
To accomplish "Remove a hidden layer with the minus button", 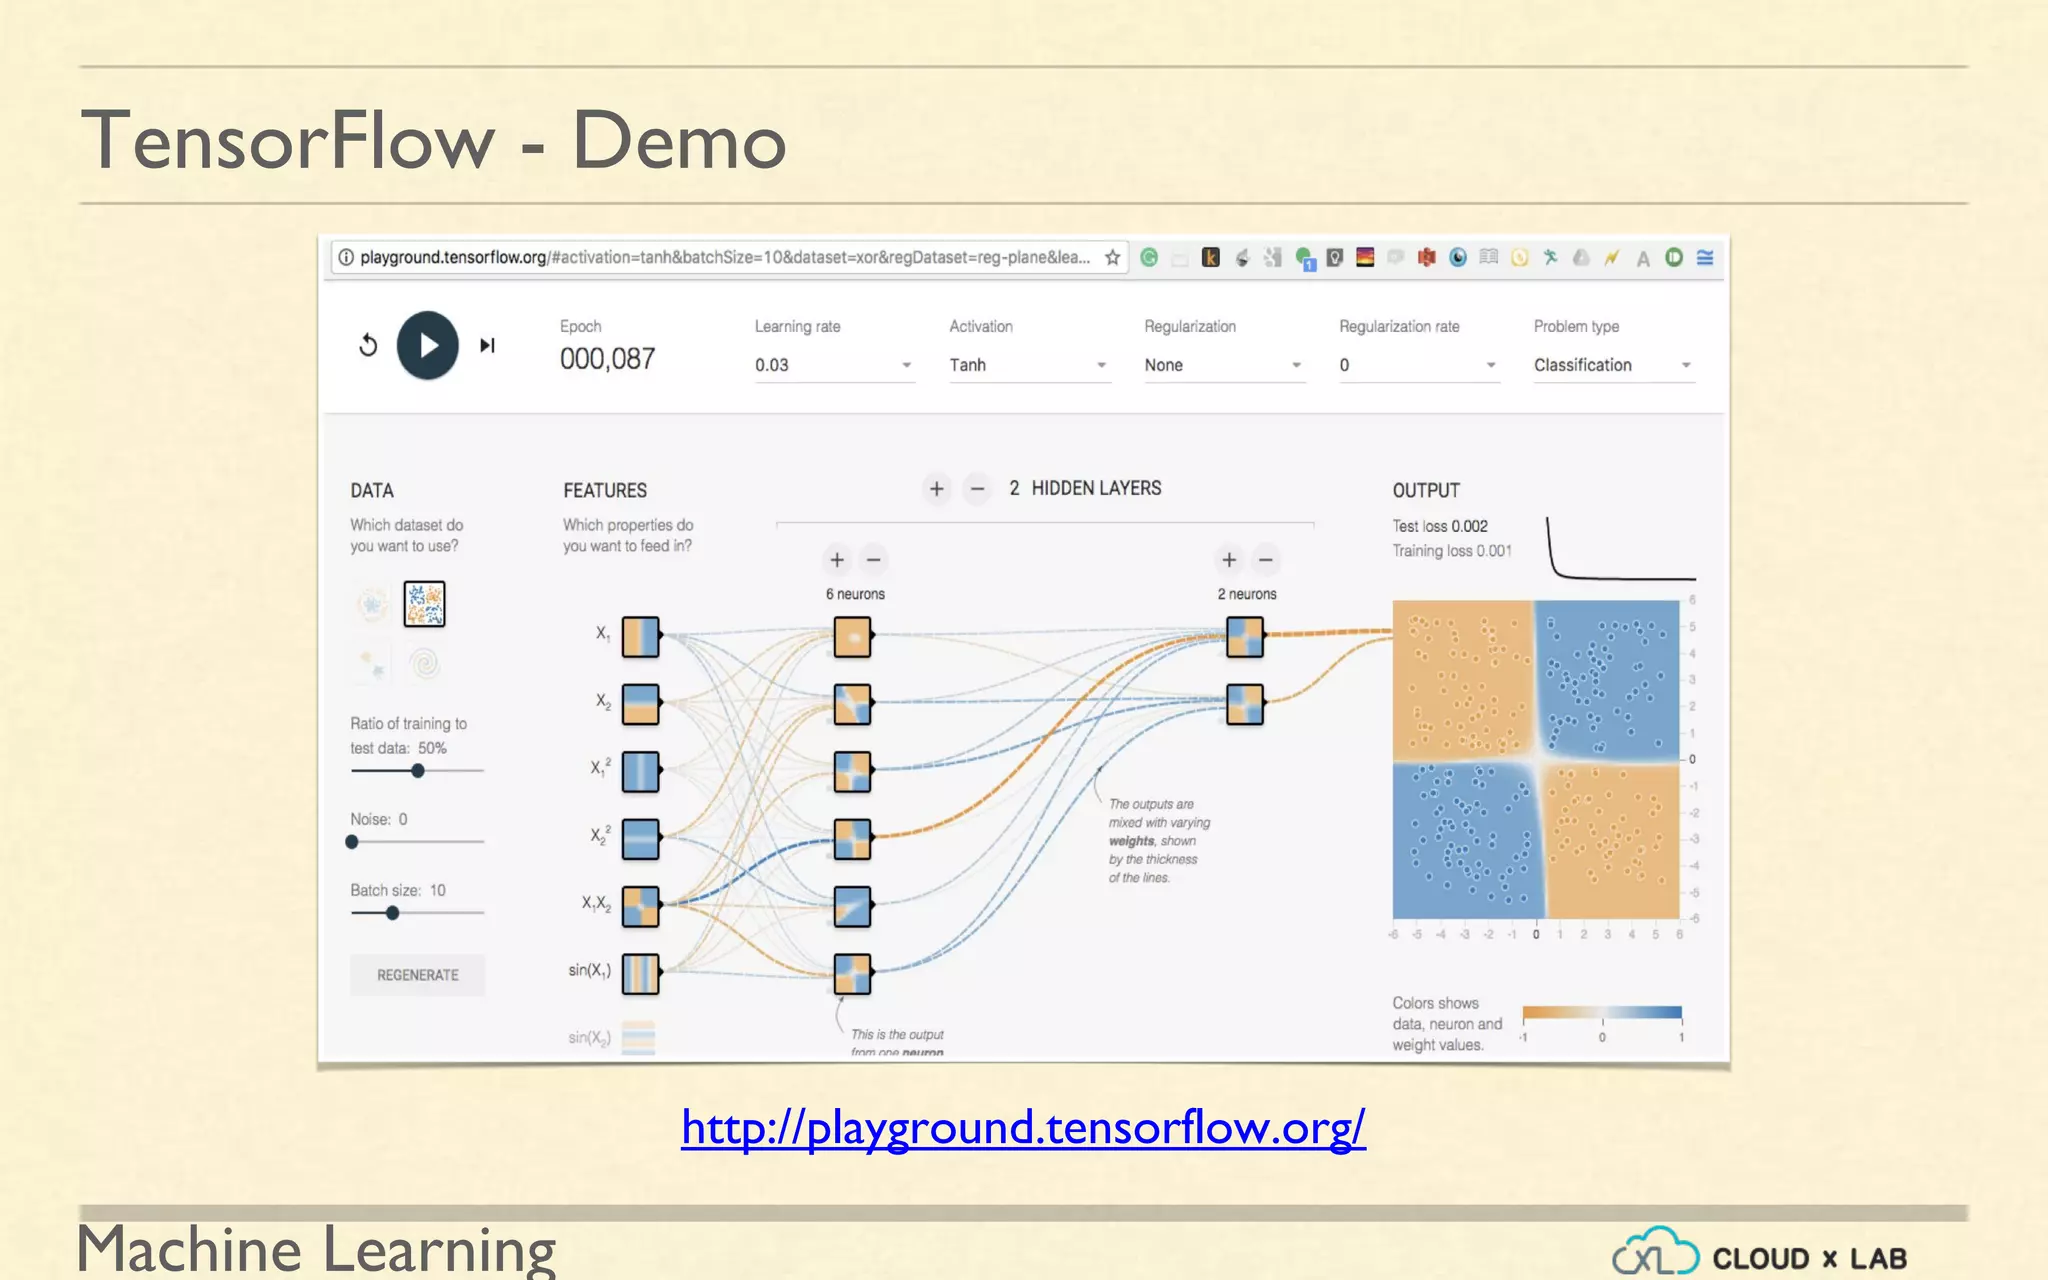I will [977, 488].
